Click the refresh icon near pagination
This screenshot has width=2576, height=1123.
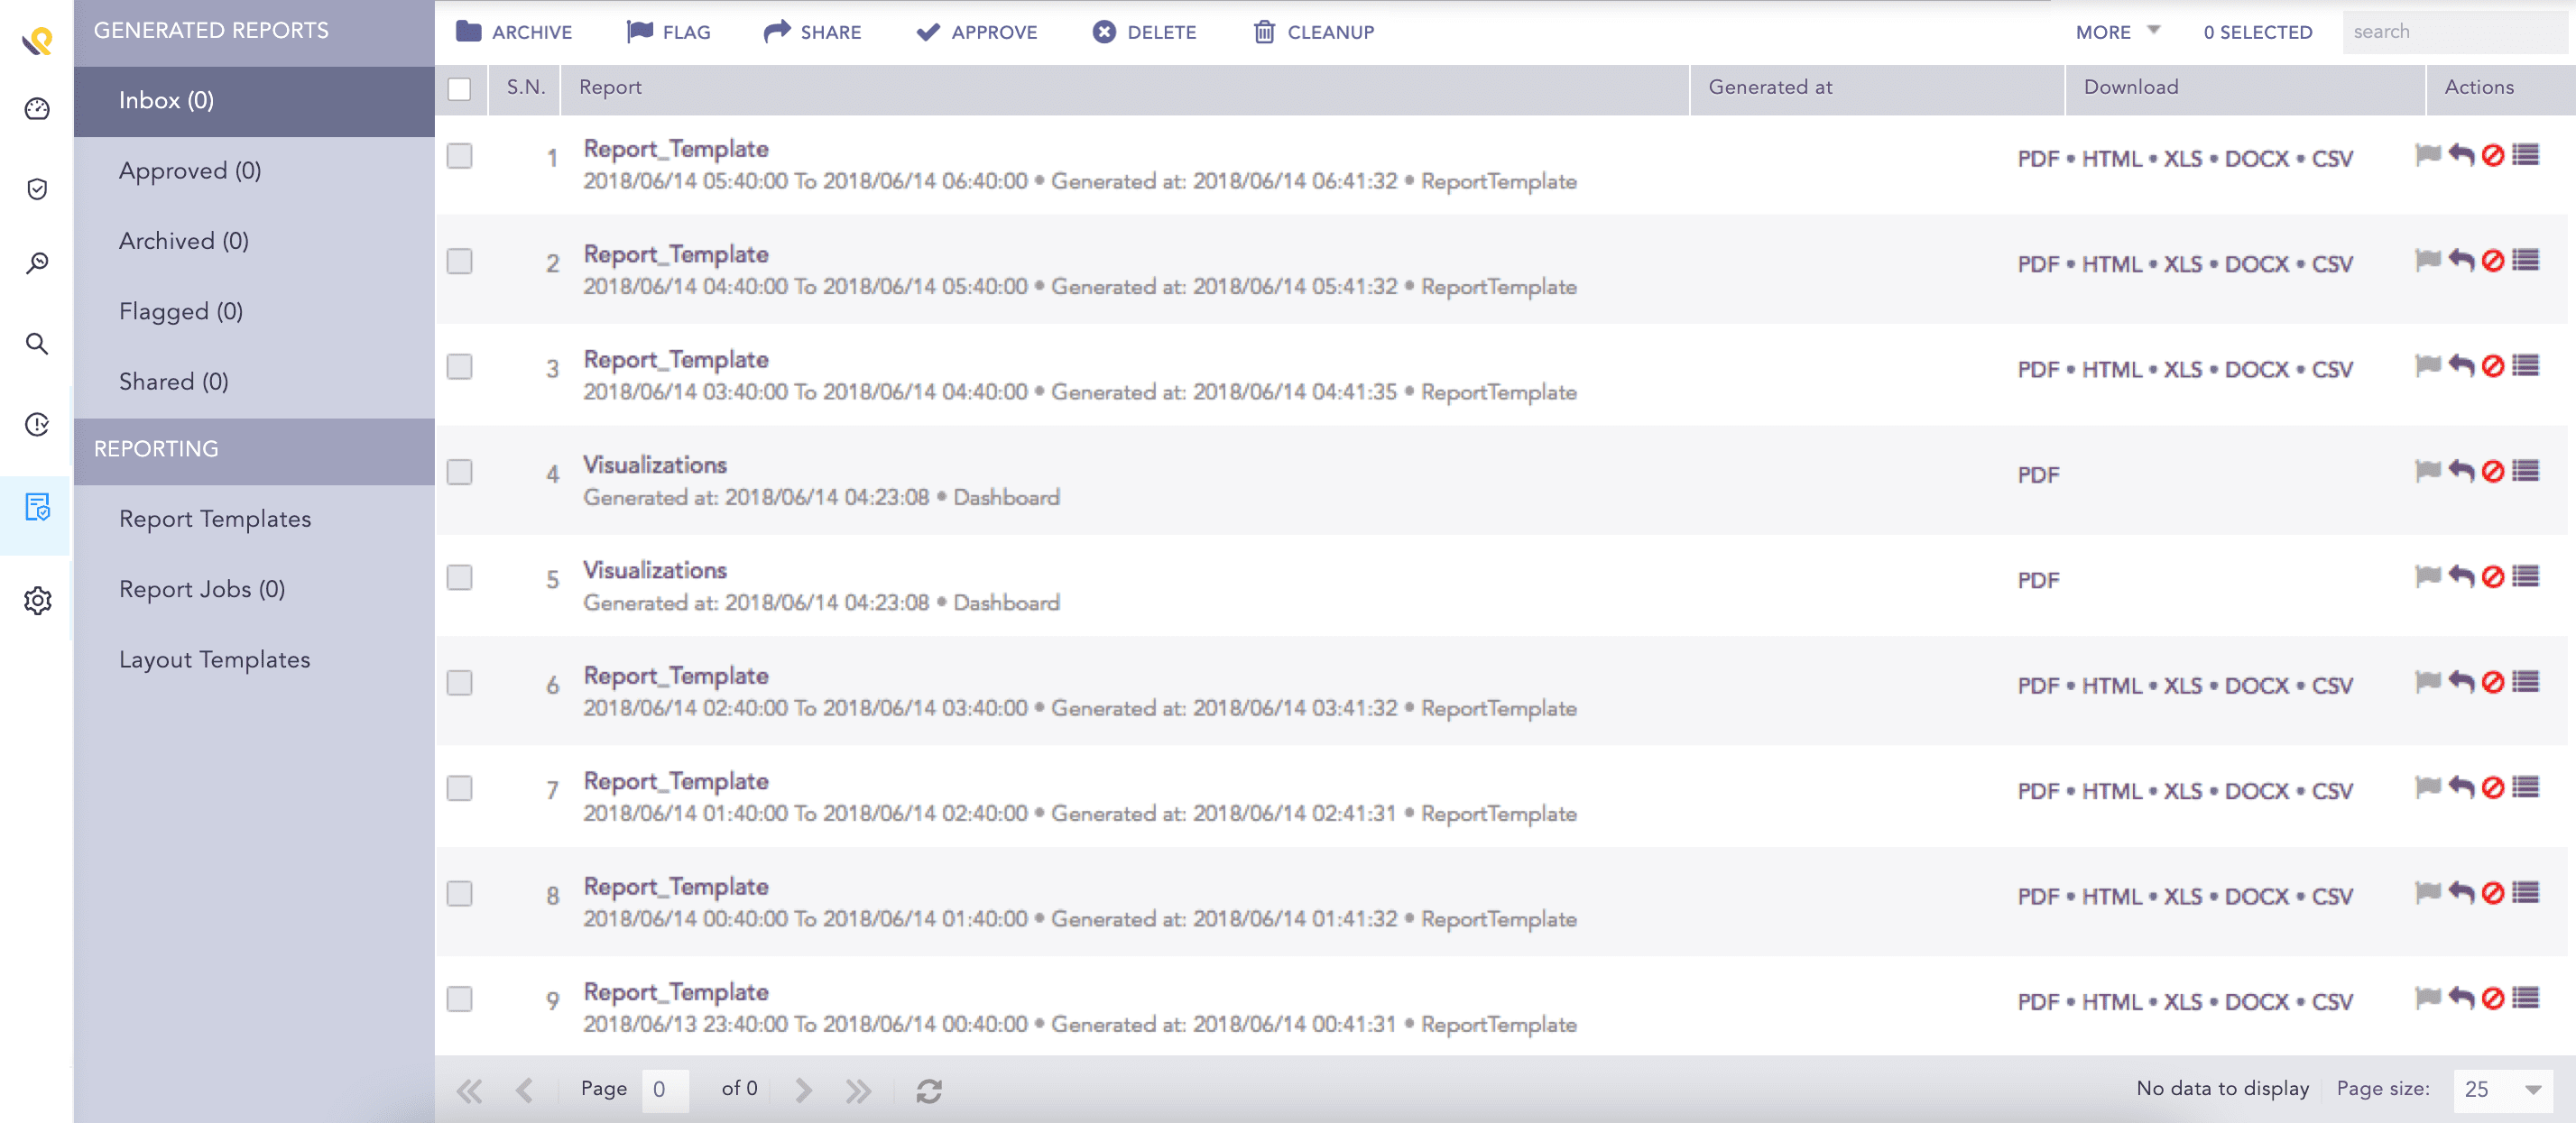[x=930, y=1091]
